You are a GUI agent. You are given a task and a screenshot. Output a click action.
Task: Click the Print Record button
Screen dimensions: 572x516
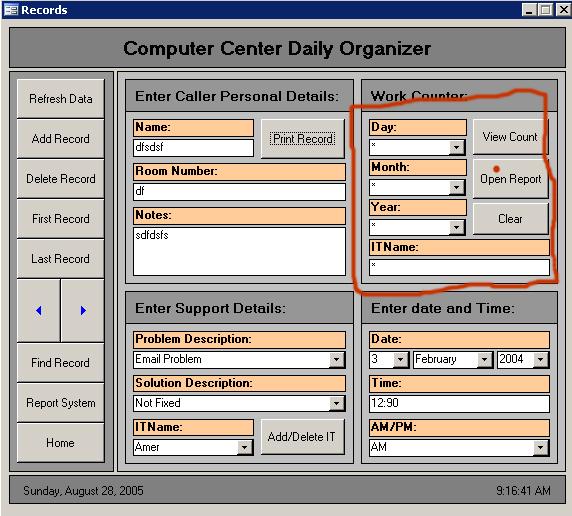[x=303, y=139]
